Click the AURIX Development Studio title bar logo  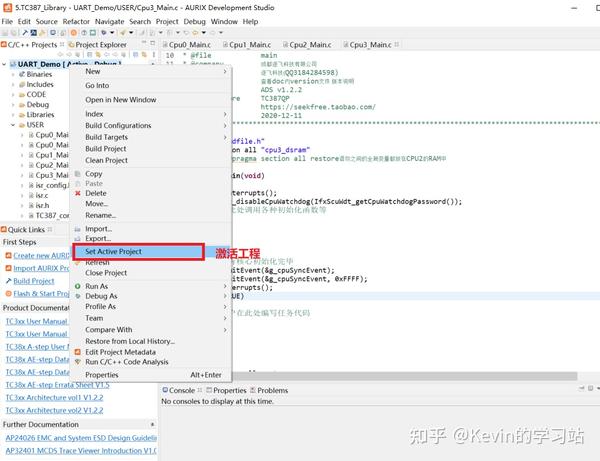pyautogui.click(x=7, y=7)
